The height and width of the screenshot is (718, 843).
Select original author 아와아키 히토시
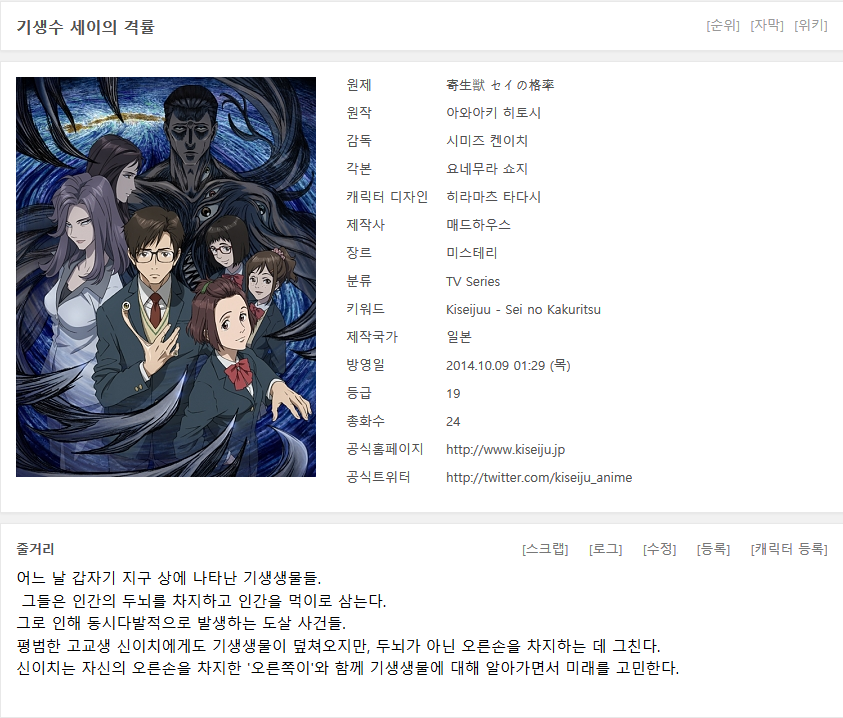(x=493, y=113)
